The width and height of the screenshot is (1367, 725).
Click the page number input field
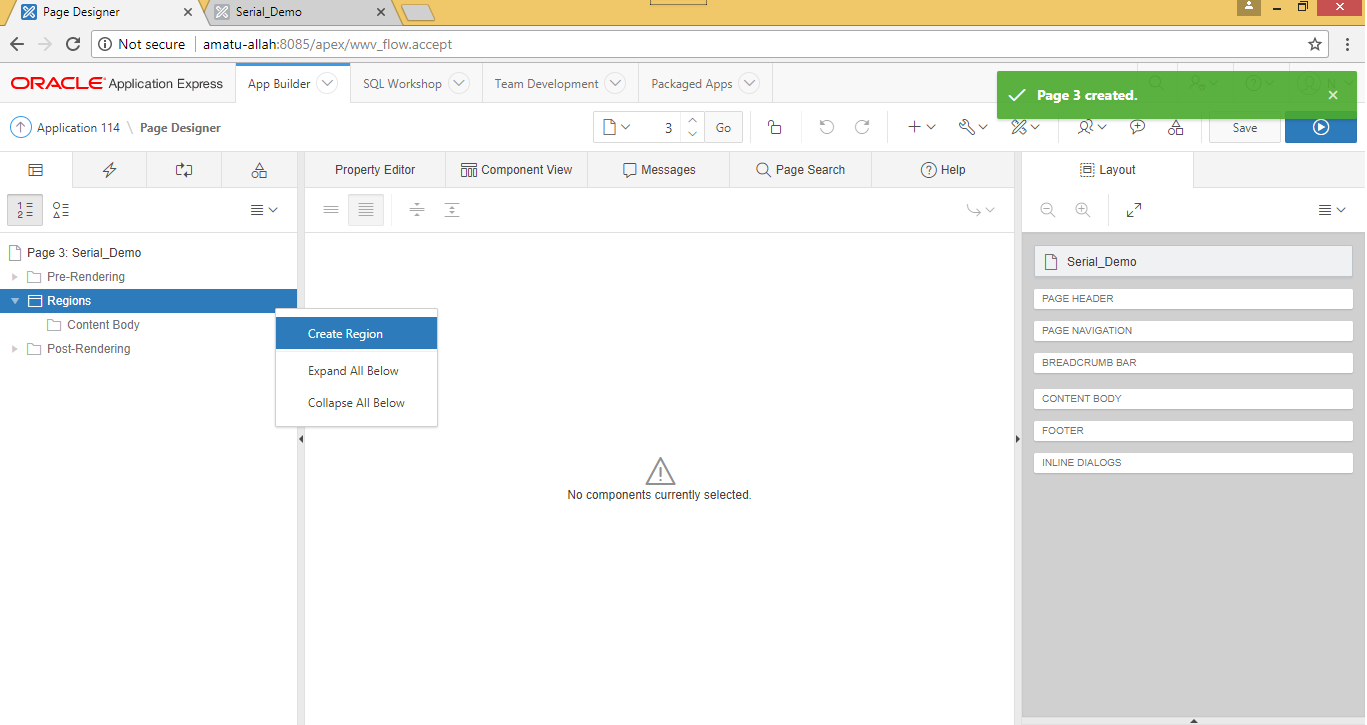point(667,127)
